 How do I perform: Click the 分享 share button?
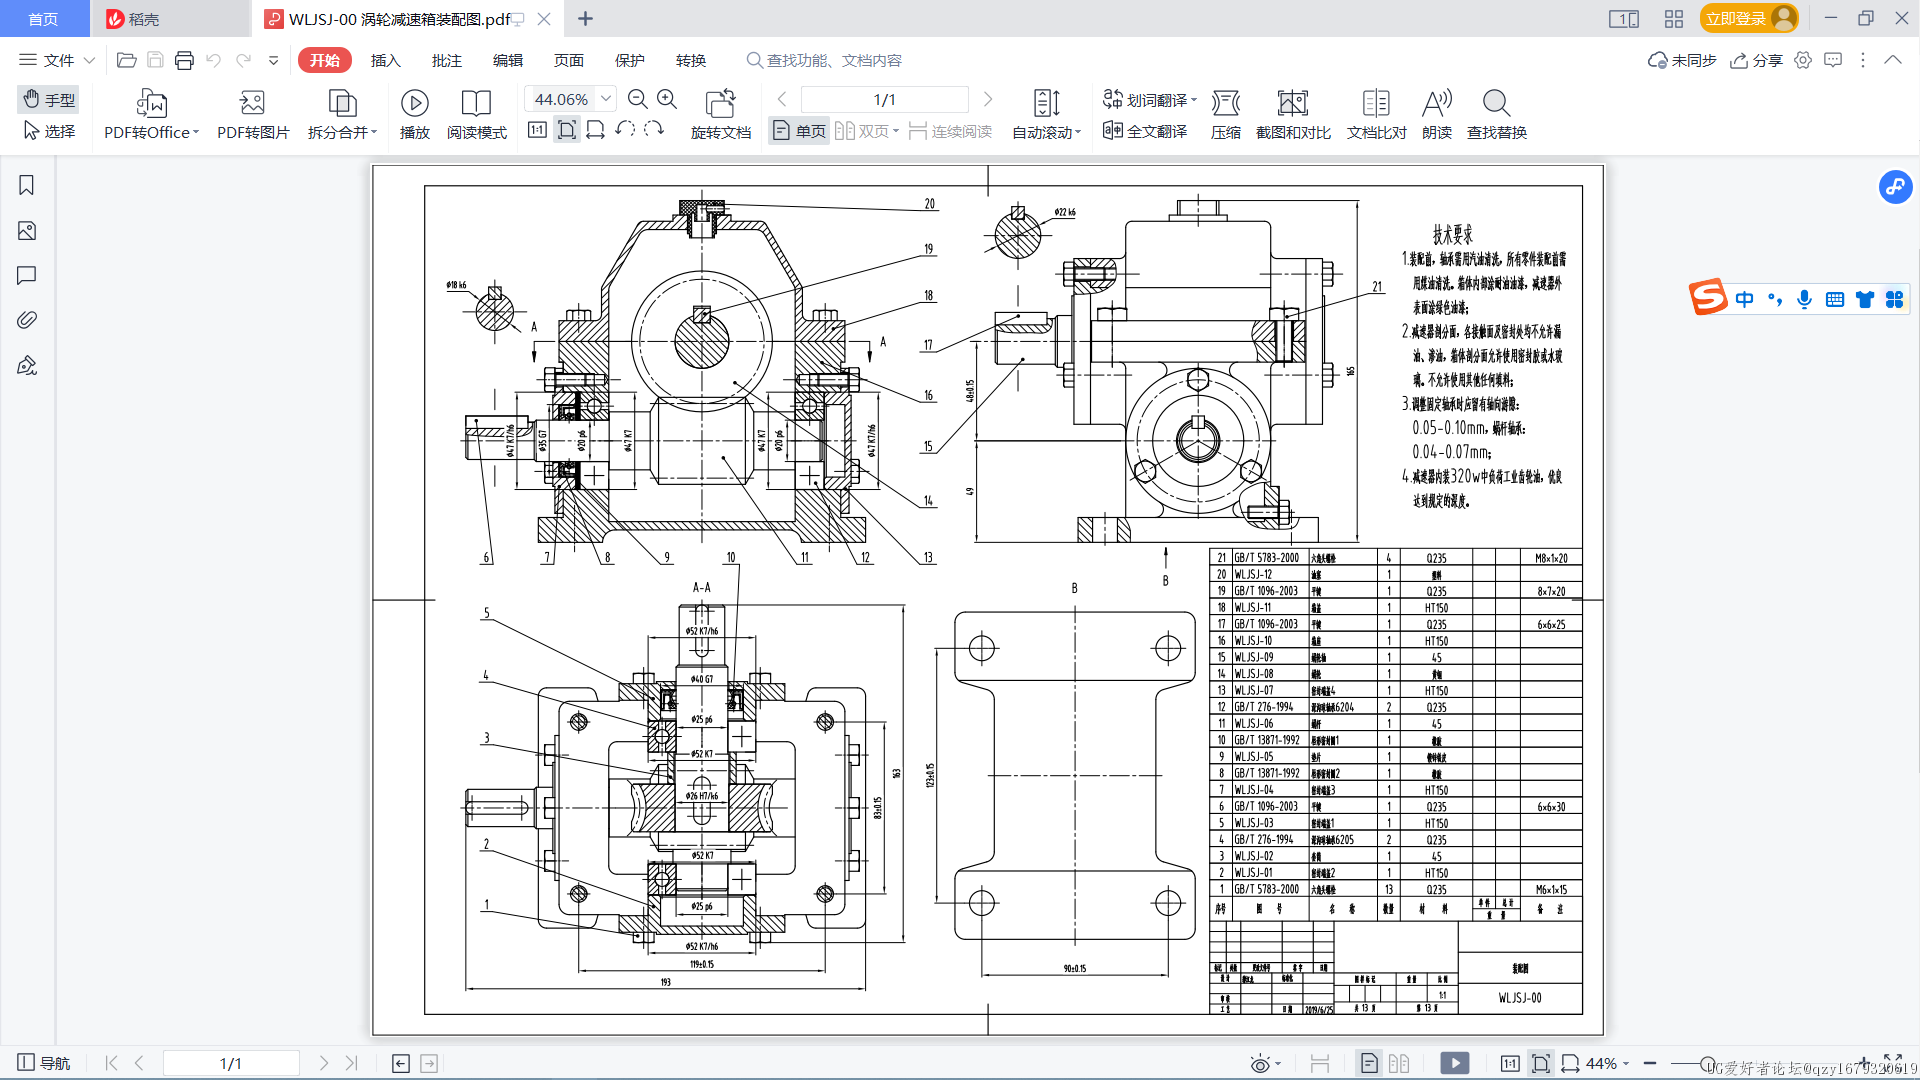tap(1756, 60)
